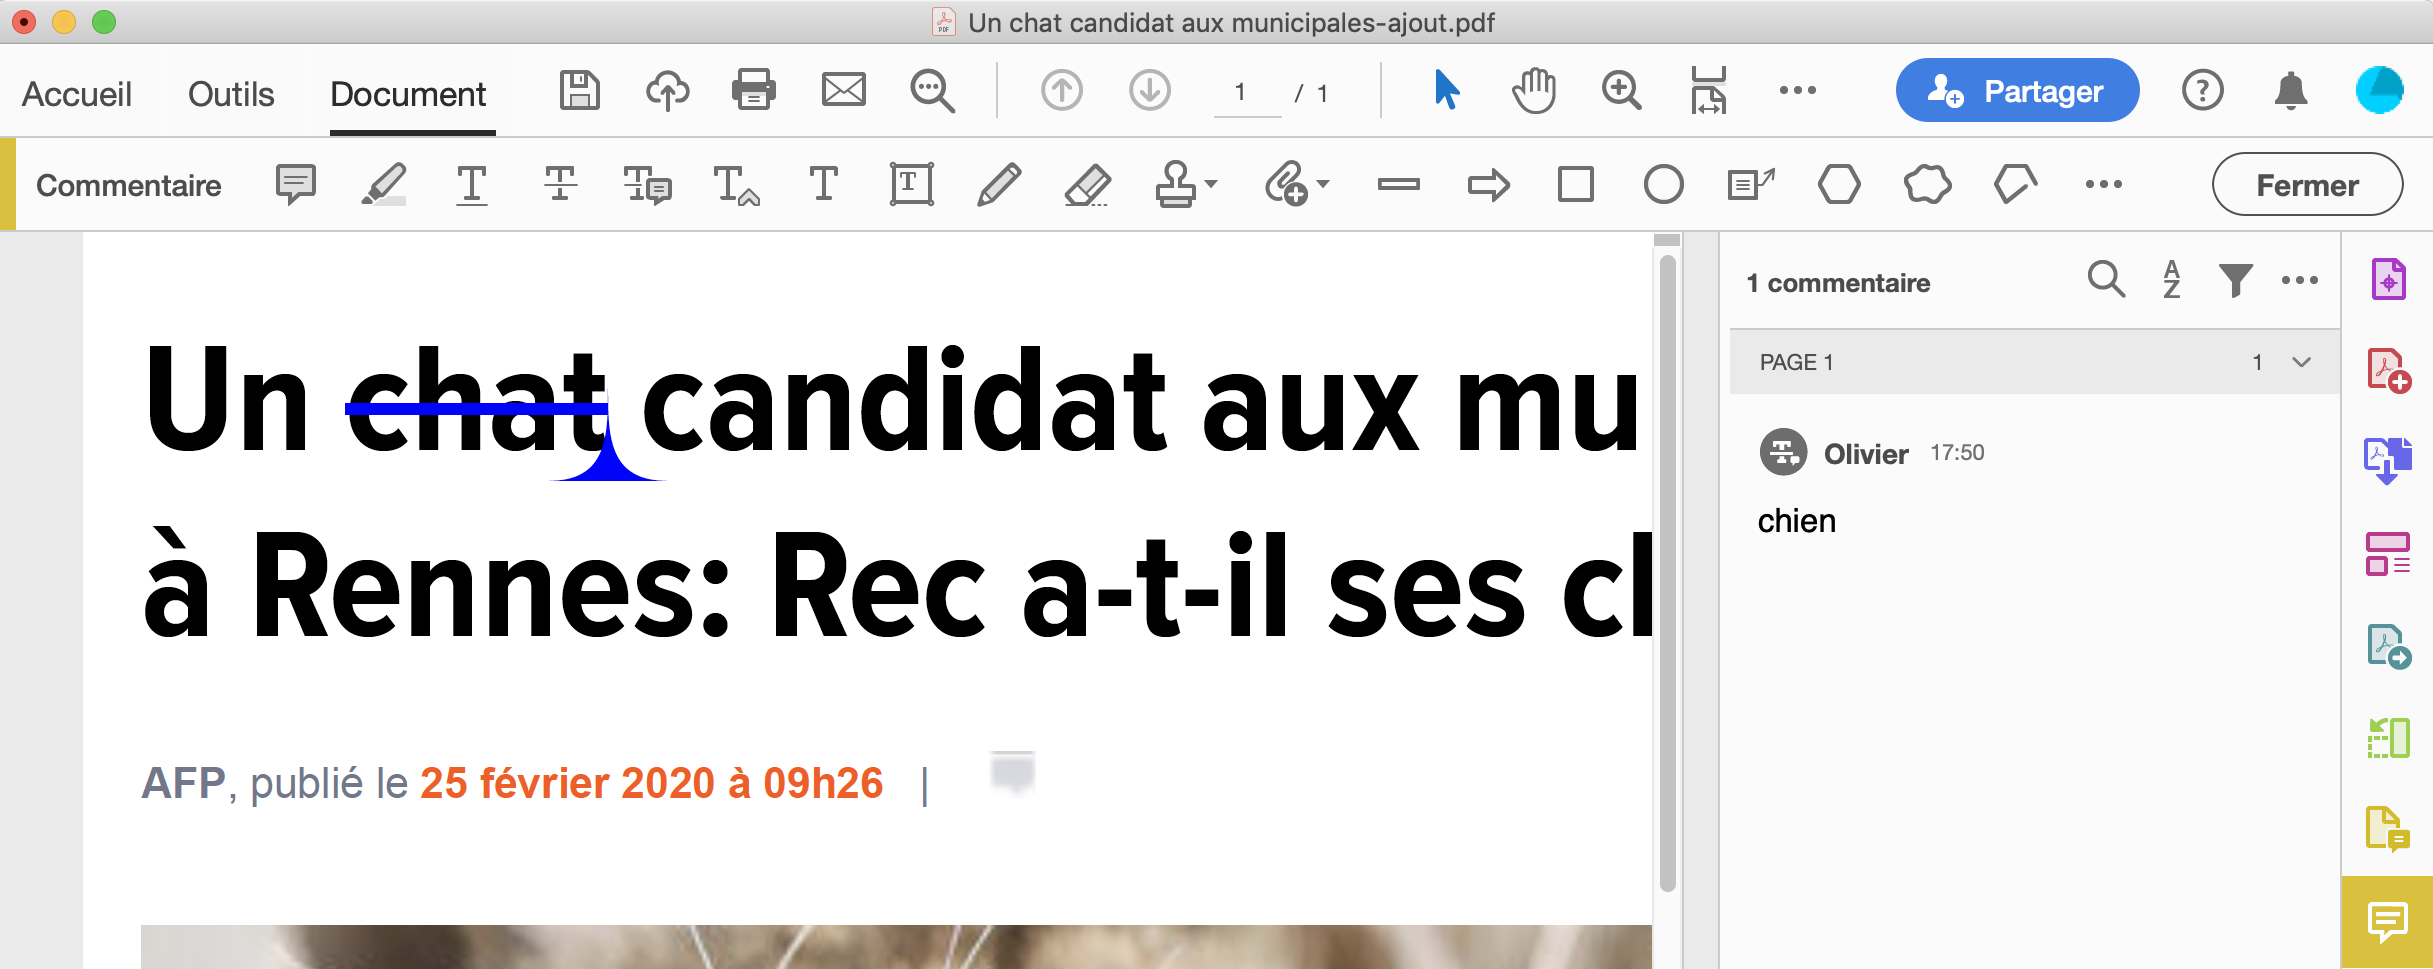Open Organize pages tool in sidebar

[2388, 553]
